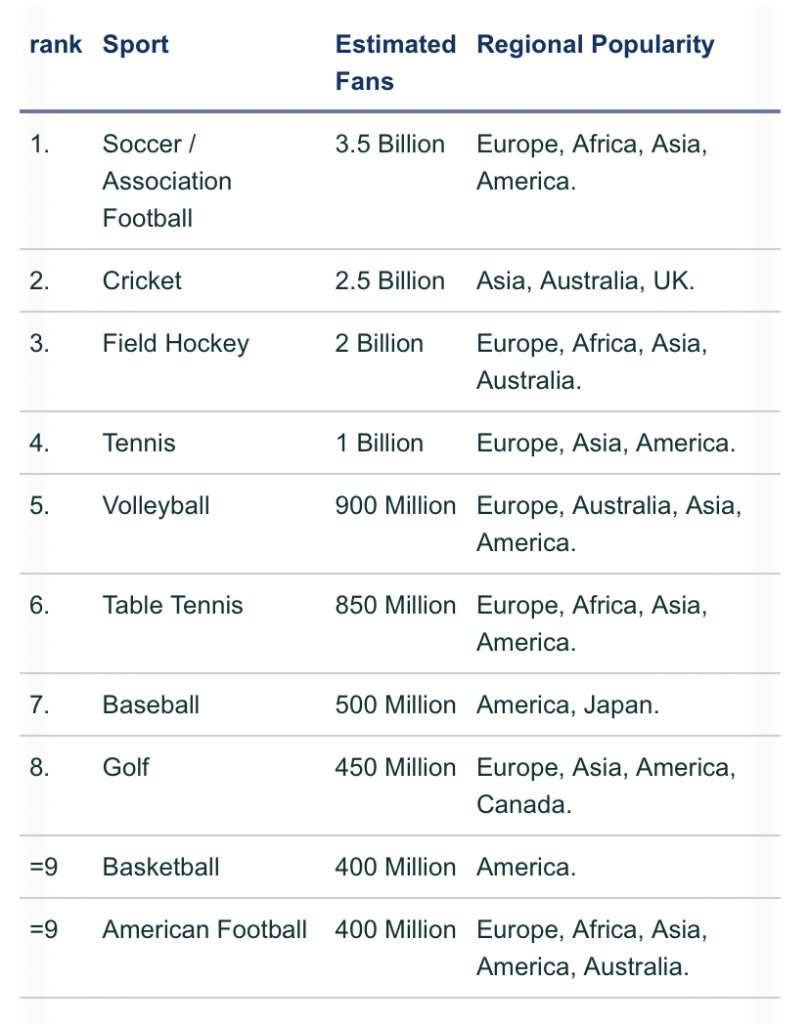The height and width of the screenshot is (1024, 810).
Task: Select the Soccer / Association Football cell
Action: click(167, 181)
